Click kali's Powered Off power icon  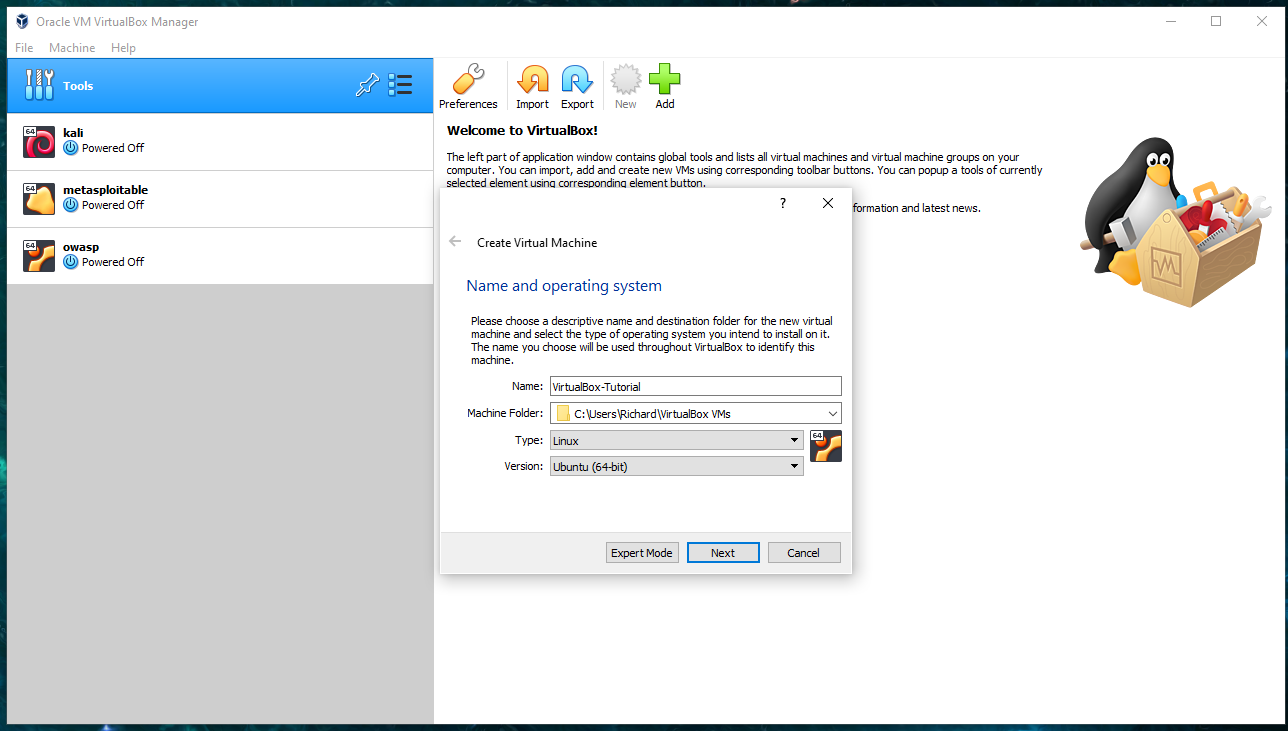coord(70,148)
